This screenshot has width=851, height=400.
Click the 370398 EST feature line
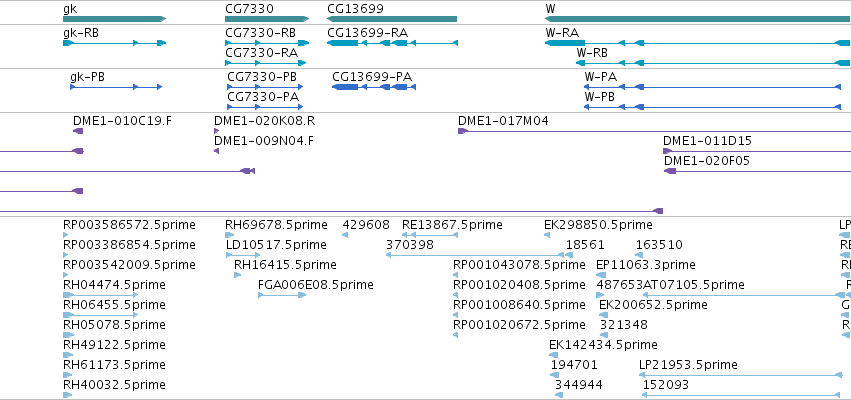(475, 255)
